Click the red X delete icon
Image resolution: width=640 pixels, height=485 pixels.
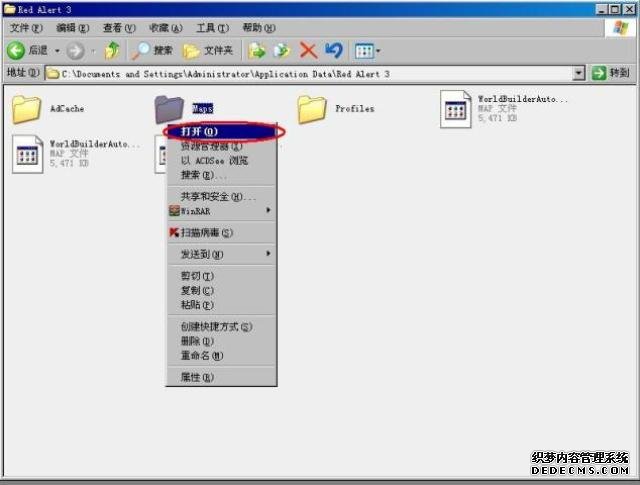(308, 51)
